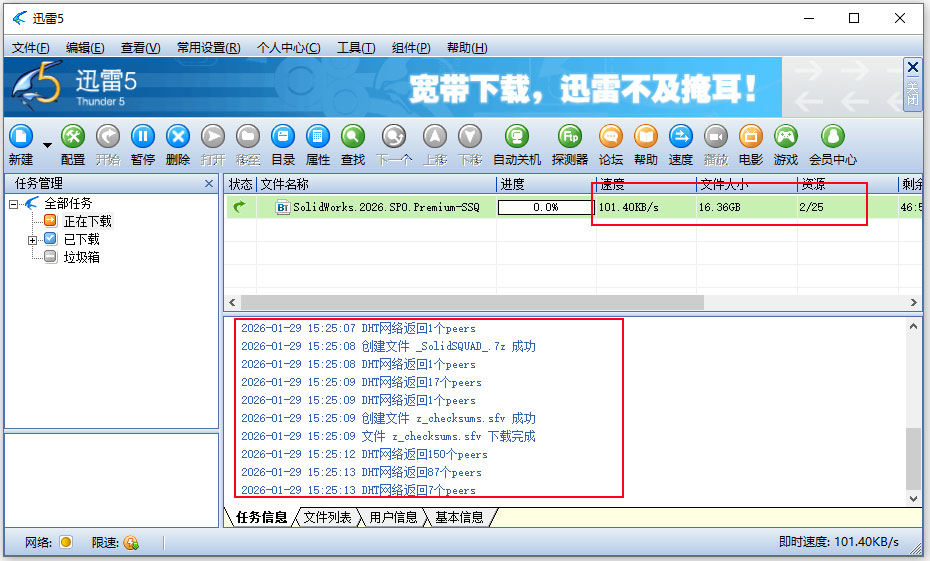Click right arrow of task list scrollbar

[x=913, y=302]
